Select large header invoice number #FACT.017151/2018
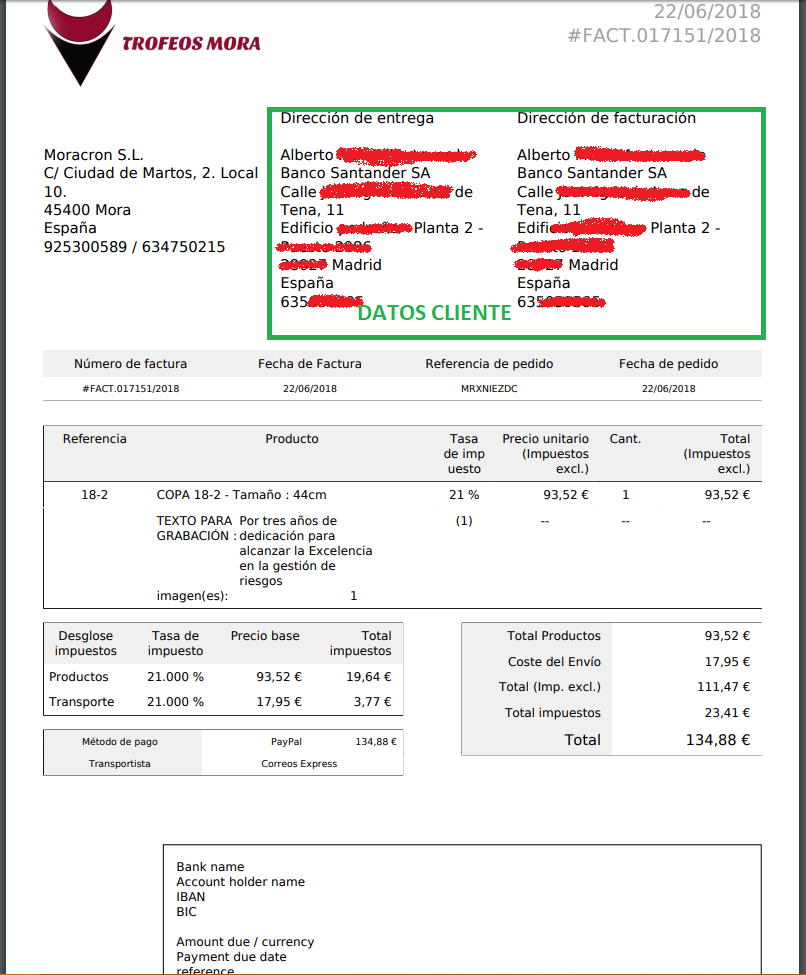Image resolution: width=806 pixels, height=975 pixels. point(664,35)
